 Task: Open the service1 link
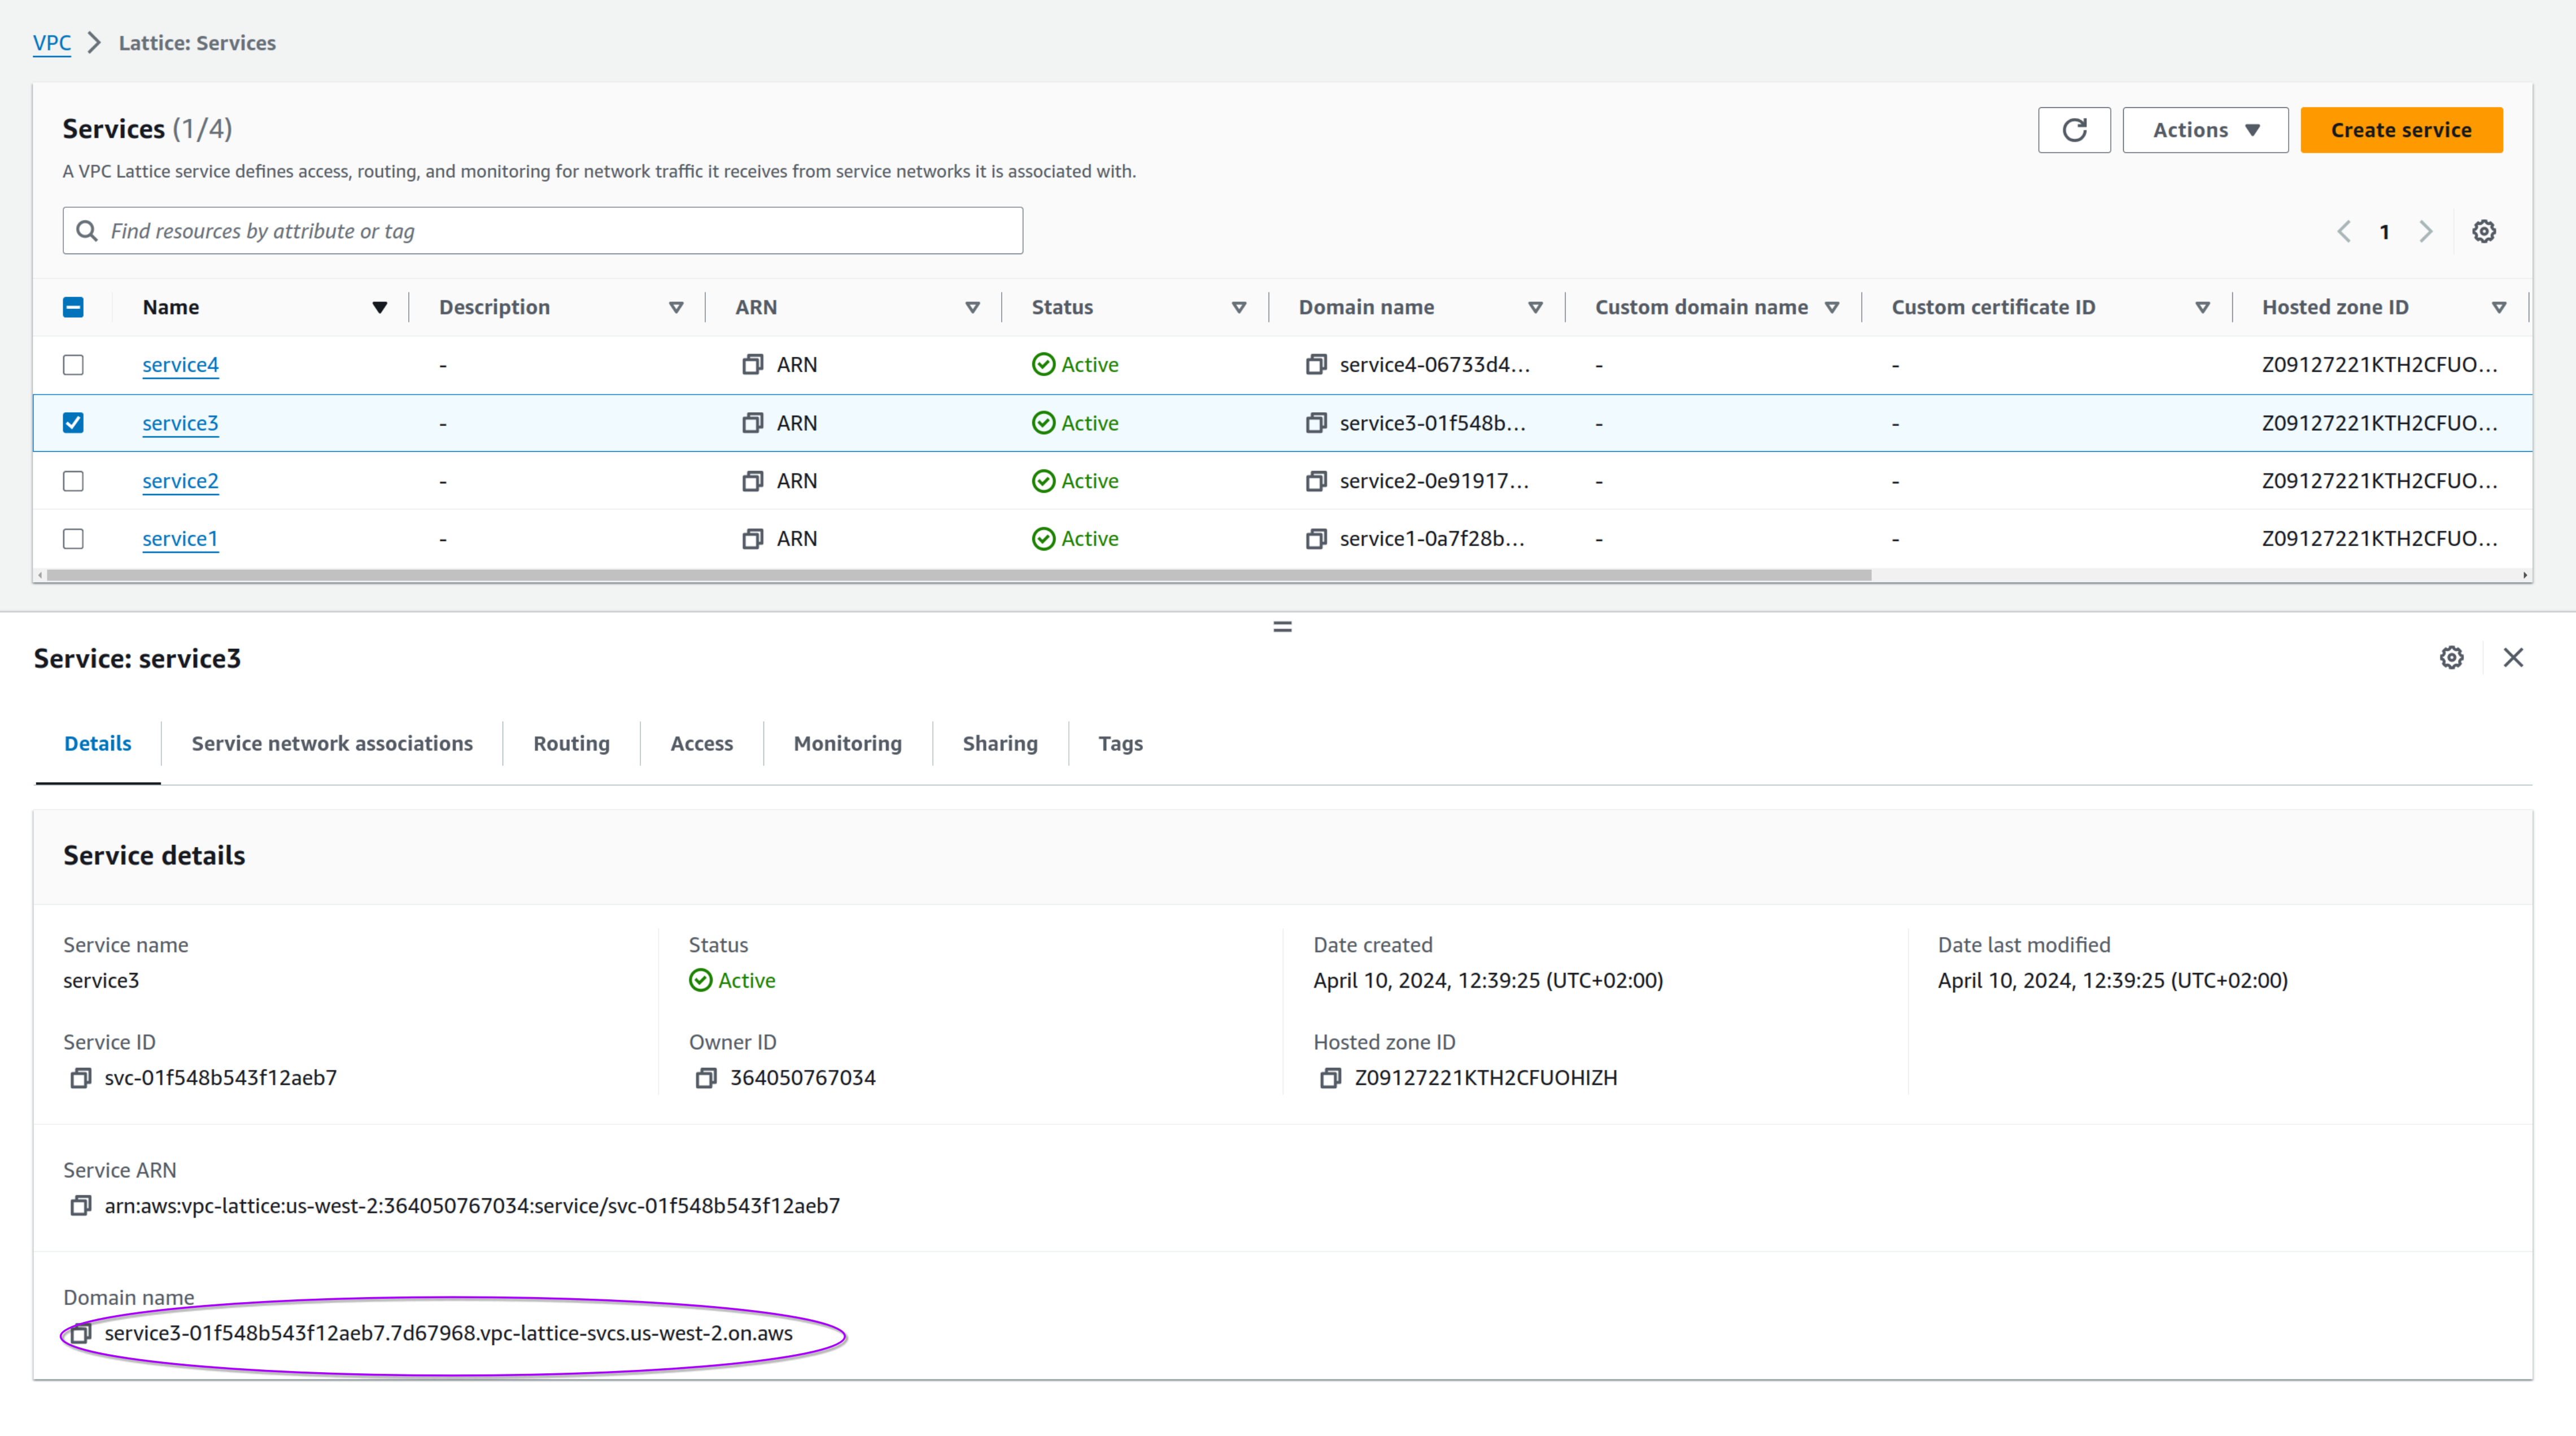(x=180, y=539)
